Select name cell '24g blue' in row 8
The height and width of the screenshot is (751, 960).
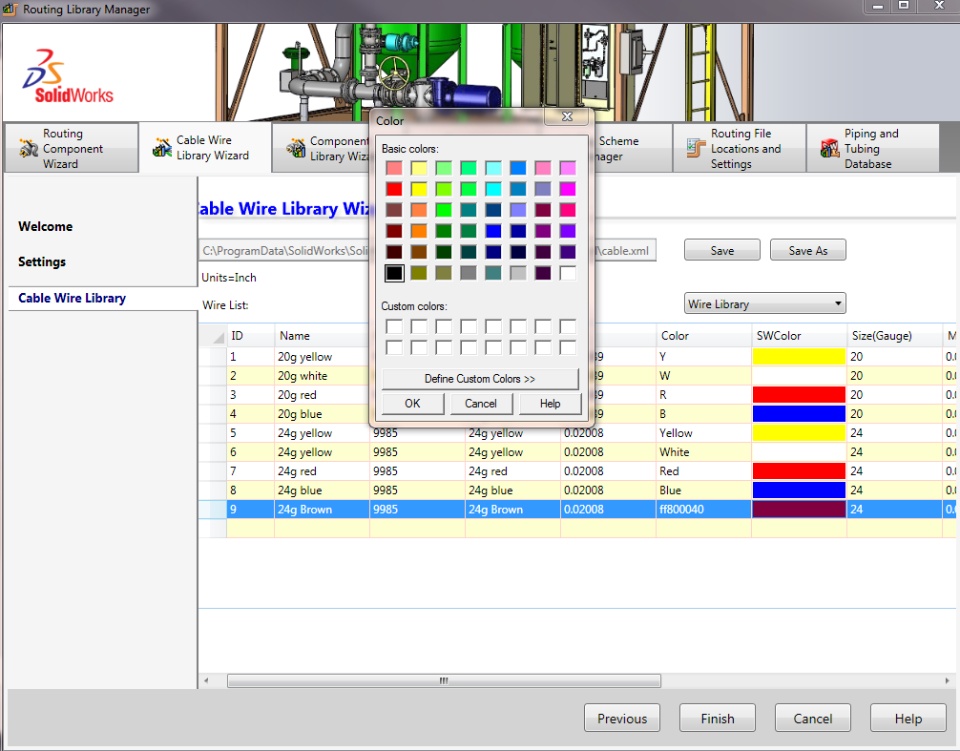coord(322,490)
